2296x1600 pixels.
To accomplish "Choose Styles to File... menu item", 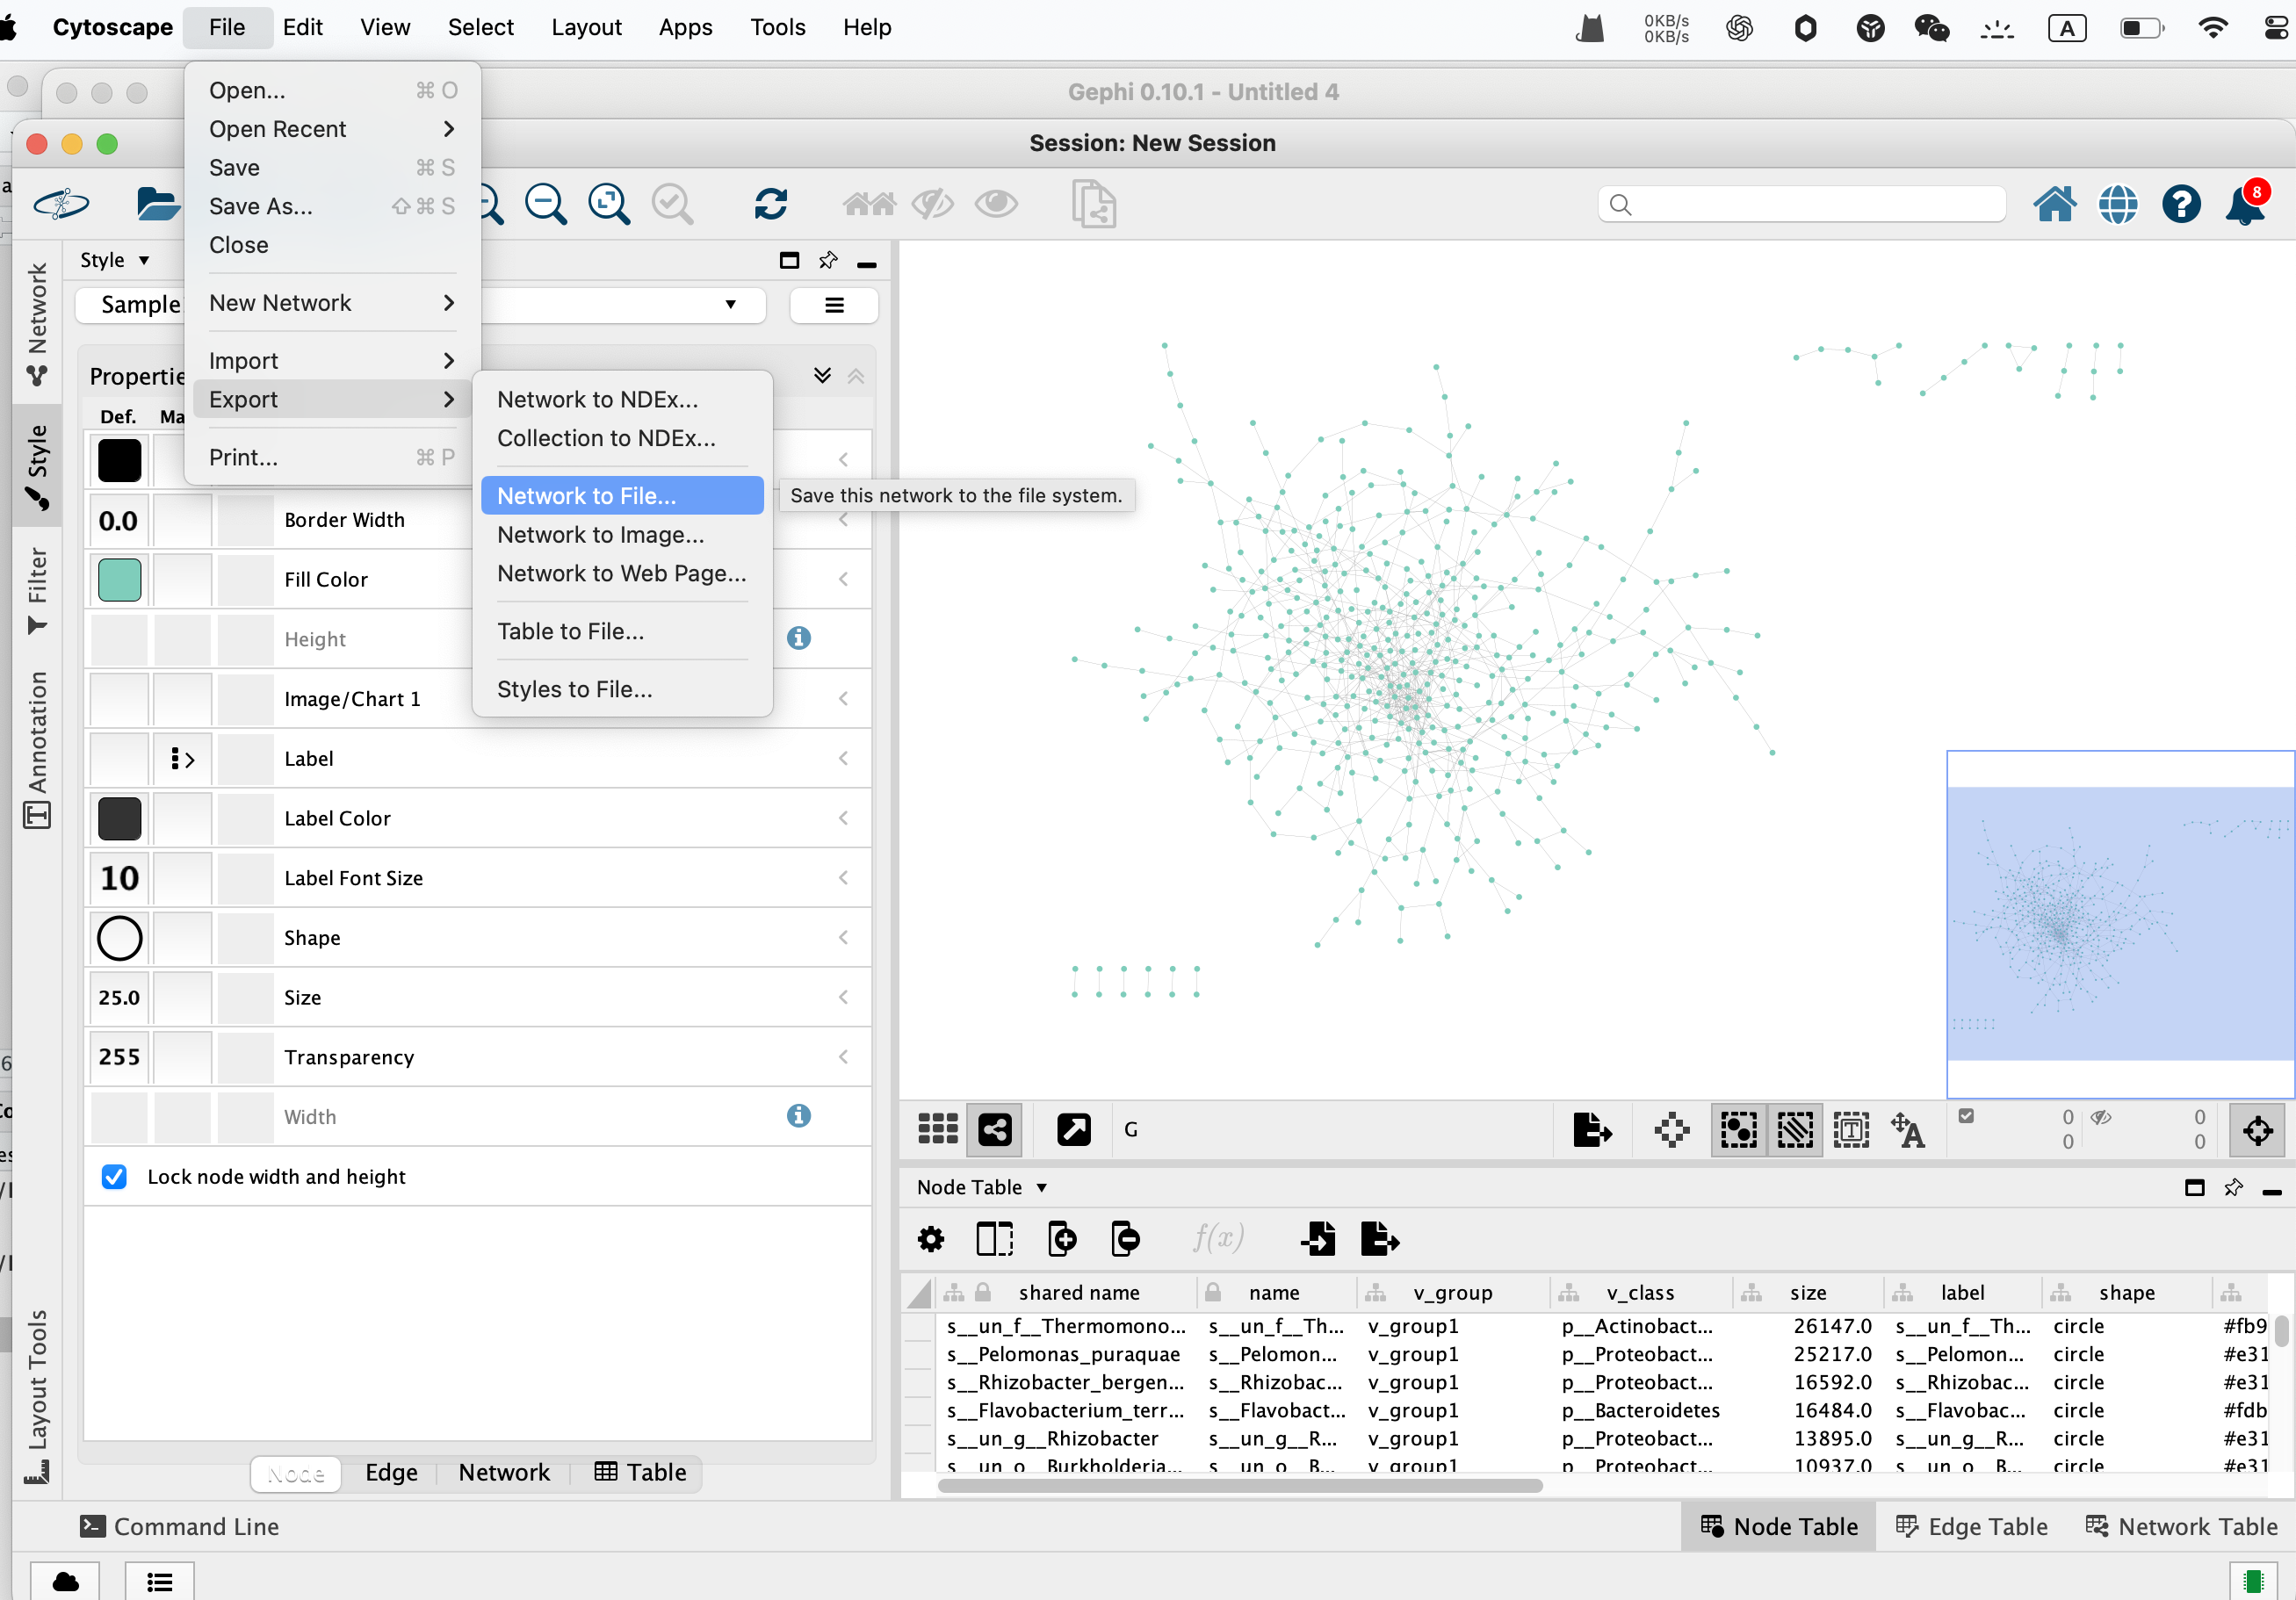I will pyautogui.click(x=622, y=689).
